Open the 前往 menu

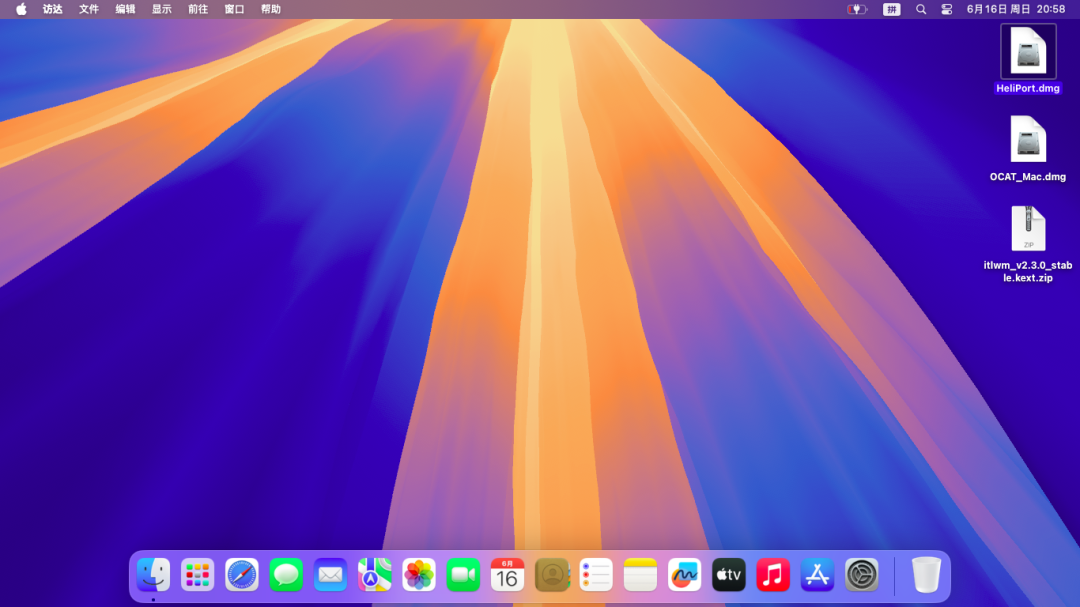click(199, 9)
